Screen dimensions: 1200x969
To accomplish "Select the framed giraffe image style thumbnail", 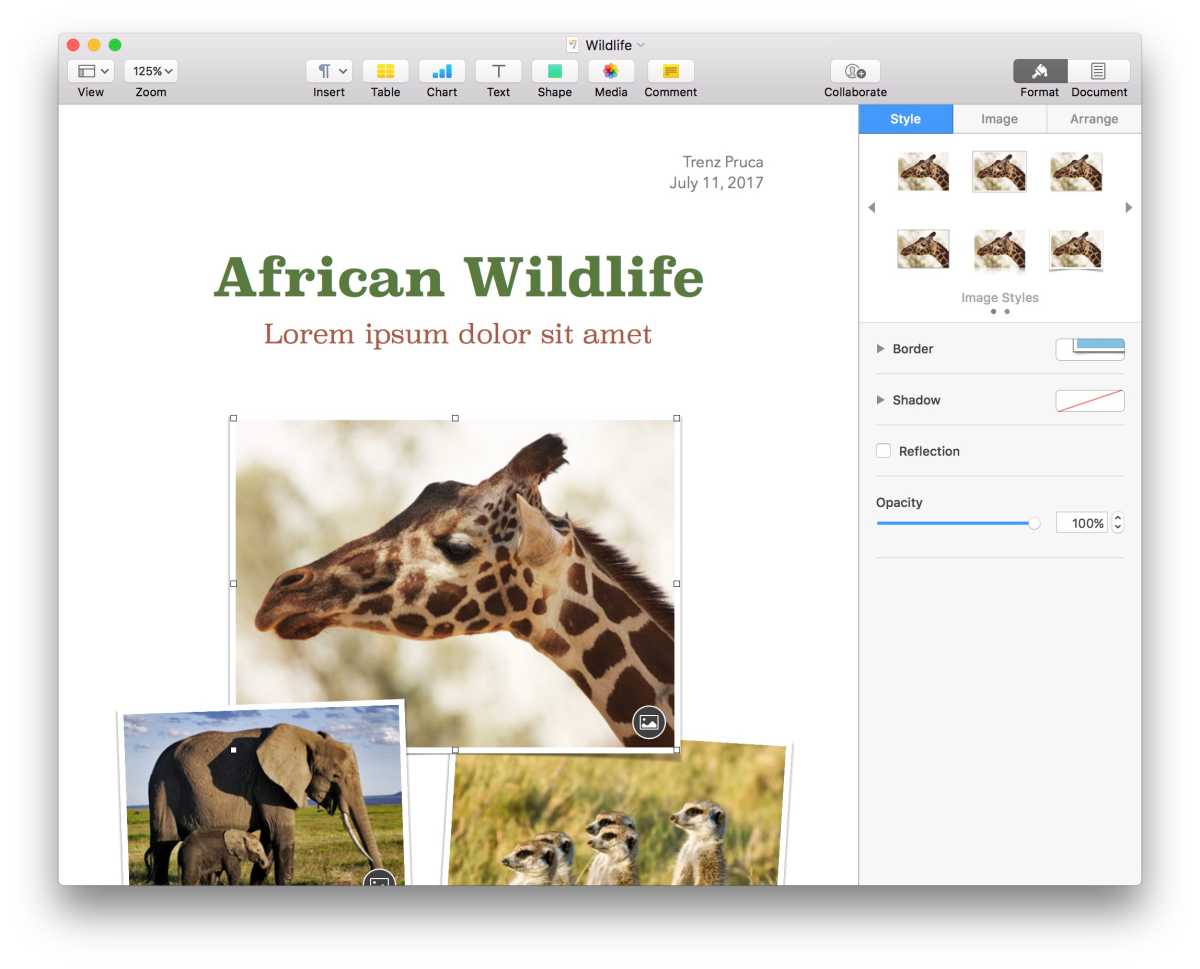I will [x=998, y=171].
